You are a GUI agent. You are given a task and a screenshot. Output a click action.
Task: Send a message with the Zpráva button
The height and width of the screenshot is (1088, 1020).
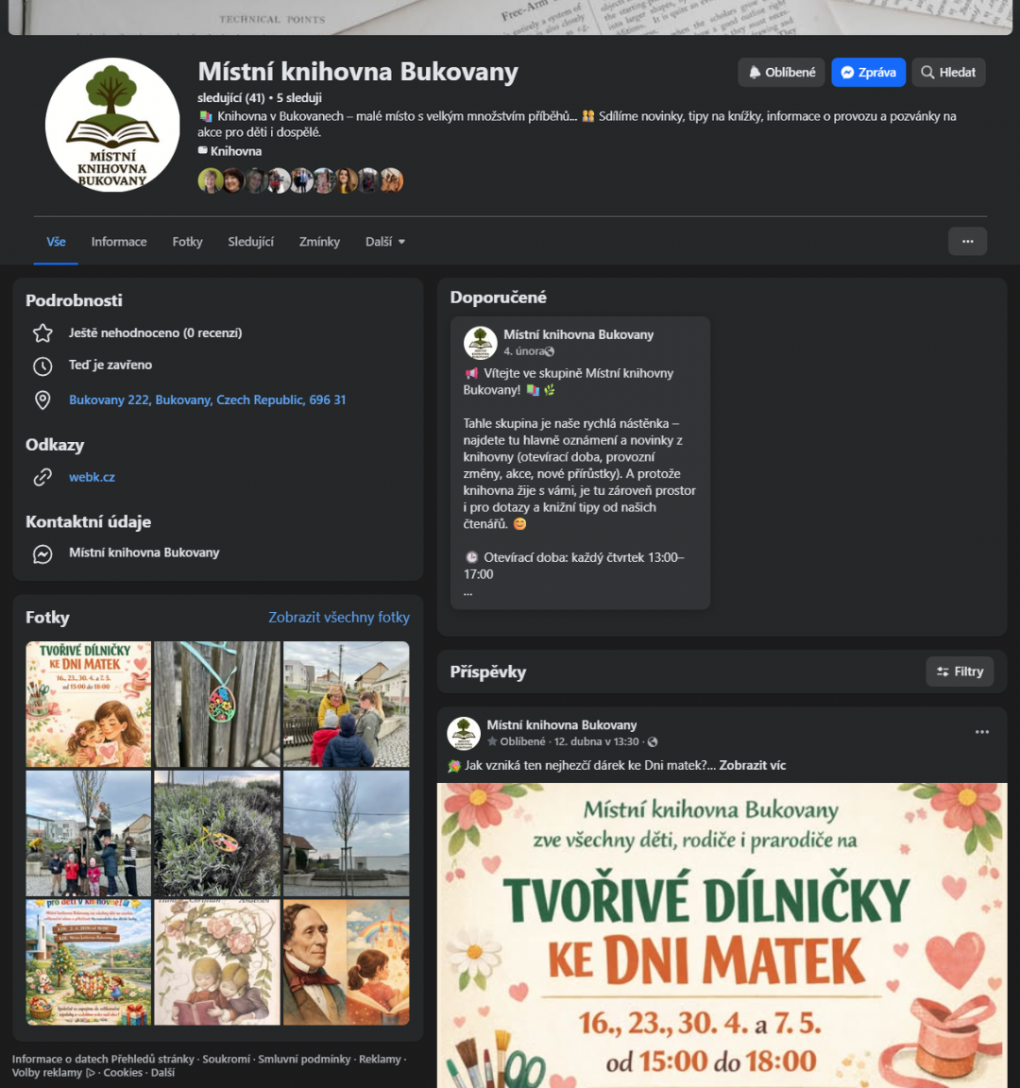pyautogui.click(x=868, y=72)
